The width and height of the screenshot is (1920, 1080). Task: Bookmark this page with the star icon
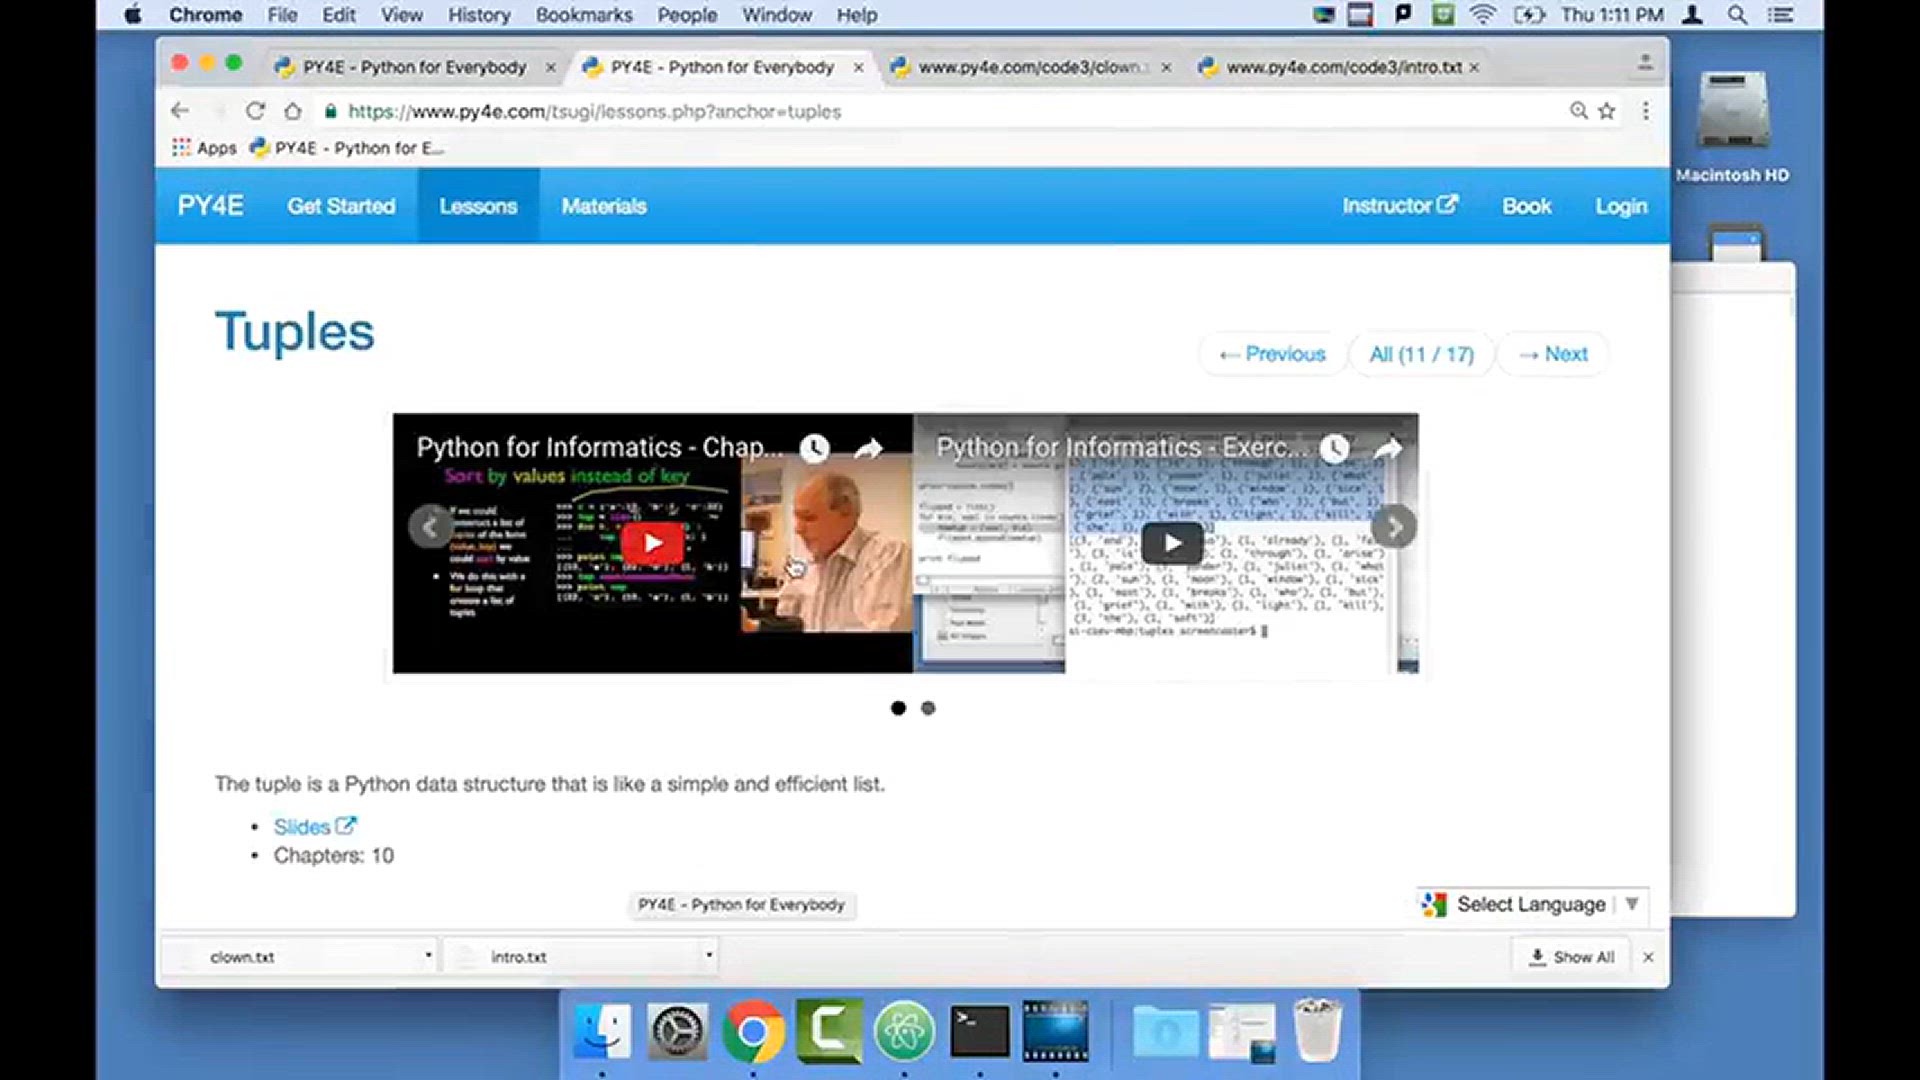1607,111
